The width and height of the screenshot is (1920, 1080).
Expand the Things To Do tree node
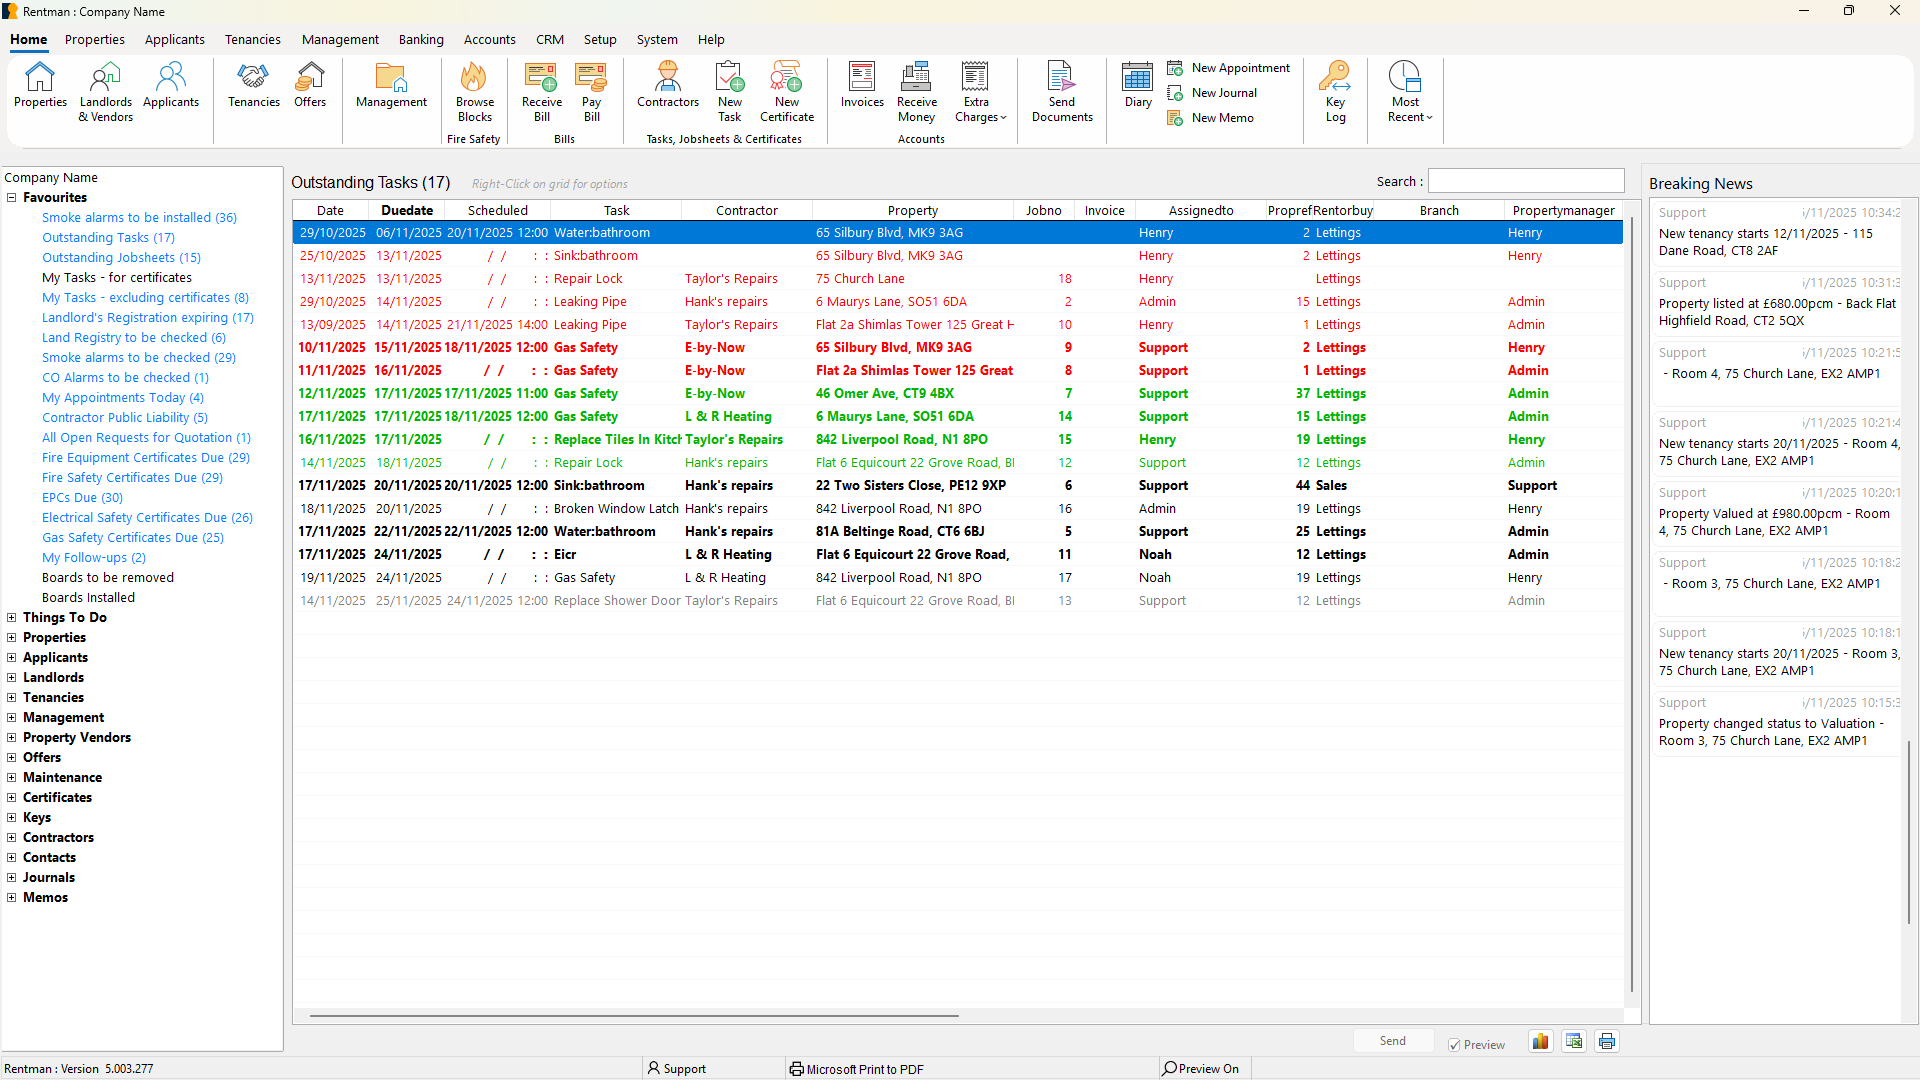point(12,618)
